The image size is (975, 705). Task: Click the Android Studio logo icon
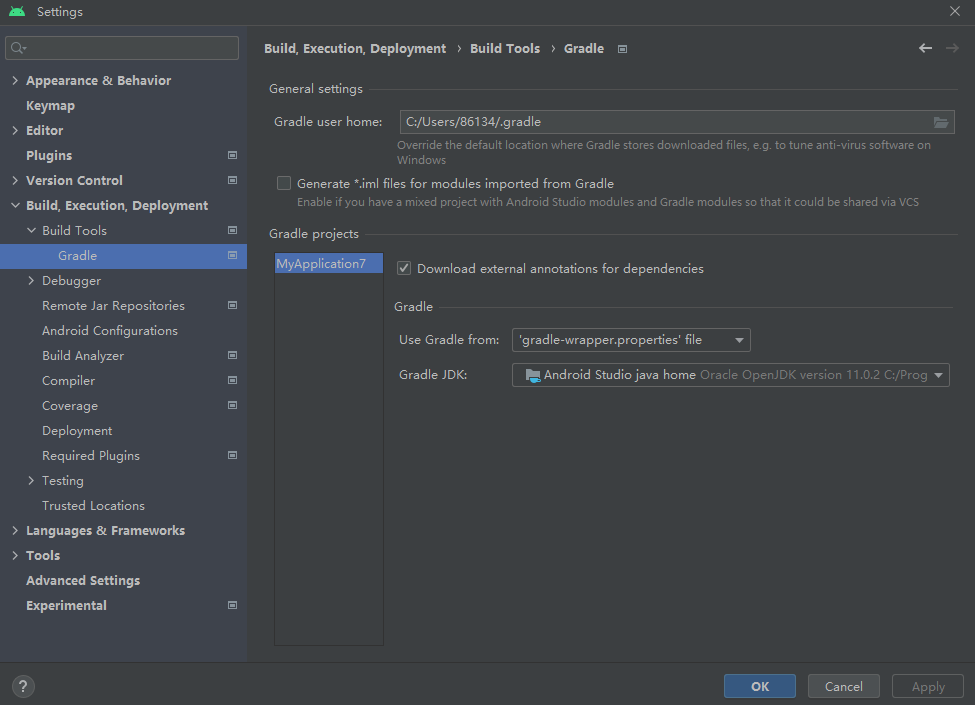[17, 11]
